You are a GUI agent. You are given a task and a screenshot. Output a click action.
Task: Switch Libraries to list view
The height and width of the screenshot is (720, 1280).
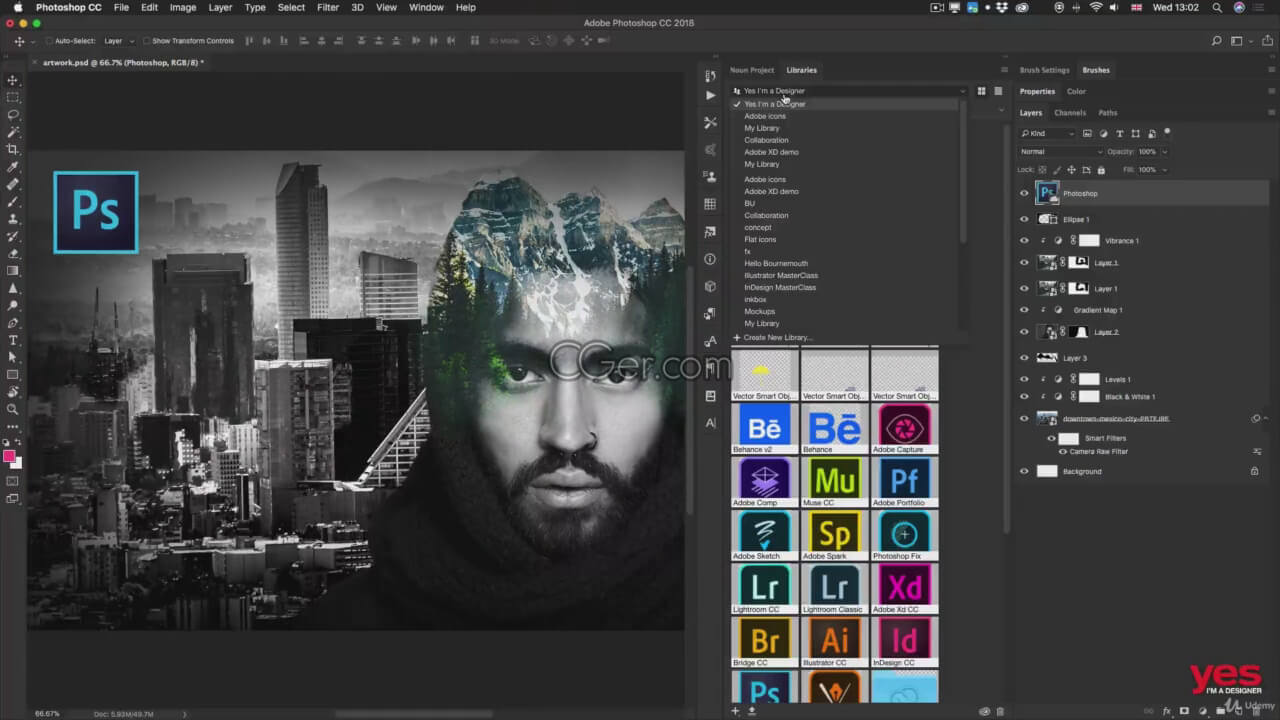click(998, 91)
